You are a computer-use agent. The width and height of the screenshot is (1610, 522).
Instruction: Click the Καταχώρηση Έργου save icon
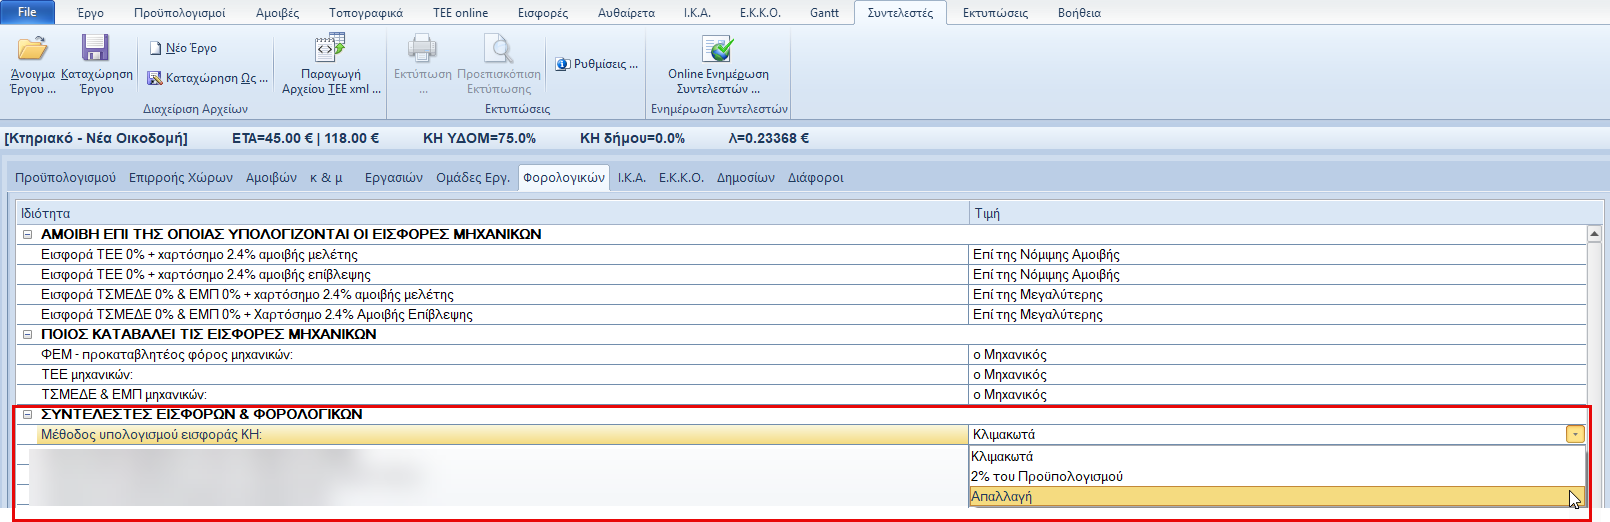click(96, 49)
